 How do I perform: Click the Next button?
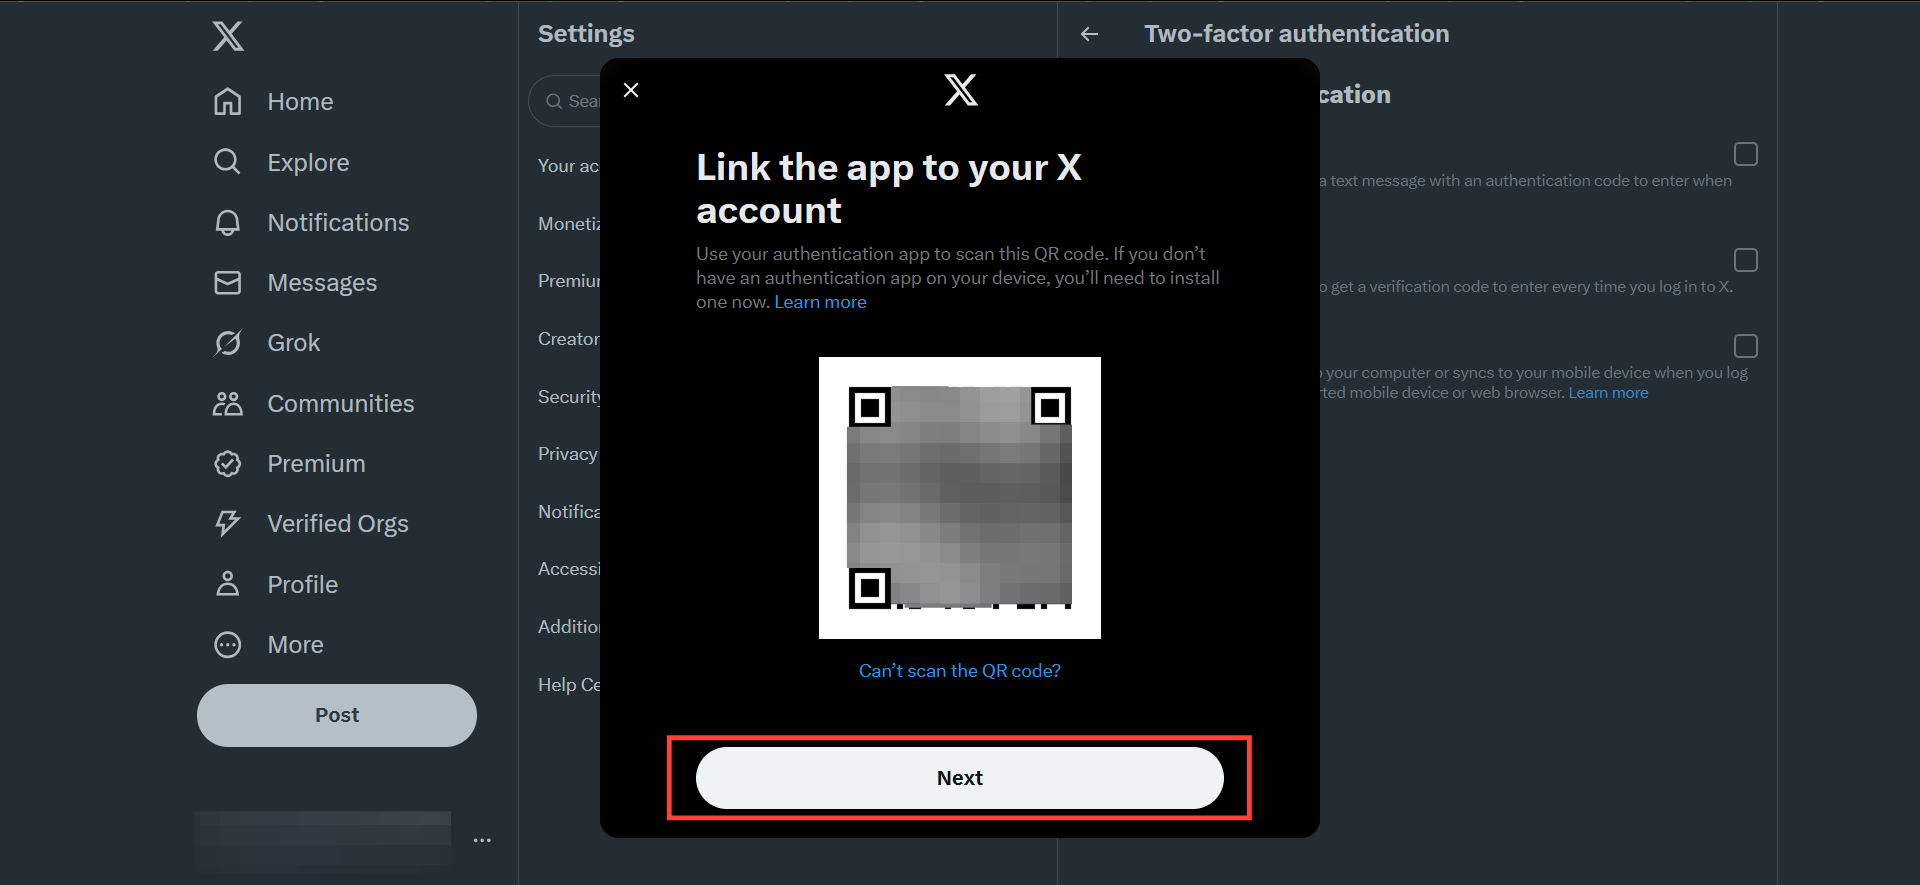pos(960,778)
